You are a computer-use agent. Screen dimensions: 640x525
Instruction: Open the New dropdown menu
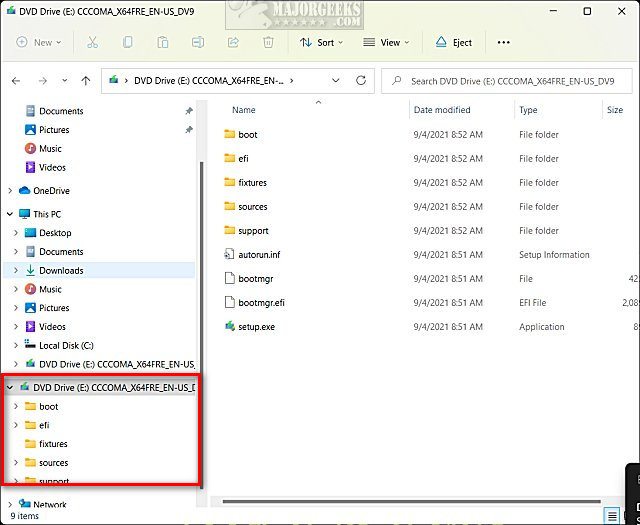pos(39,43)
